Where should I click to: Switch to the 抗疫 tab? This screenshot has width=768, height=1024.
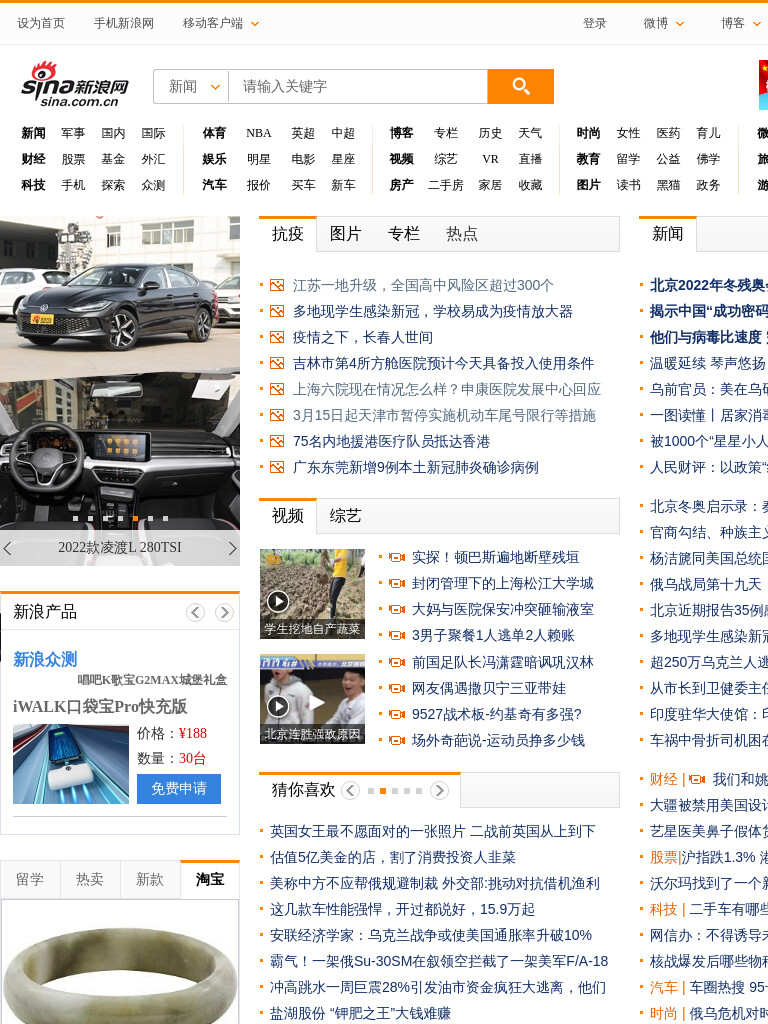pos(288,234)
